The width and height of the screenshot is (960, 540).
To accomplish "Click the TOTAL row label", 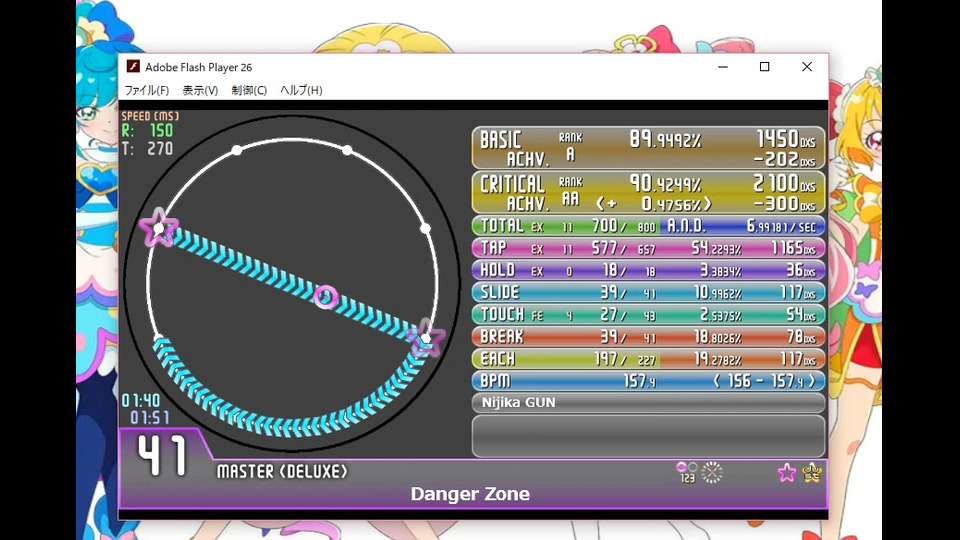I will pos(502,226).
